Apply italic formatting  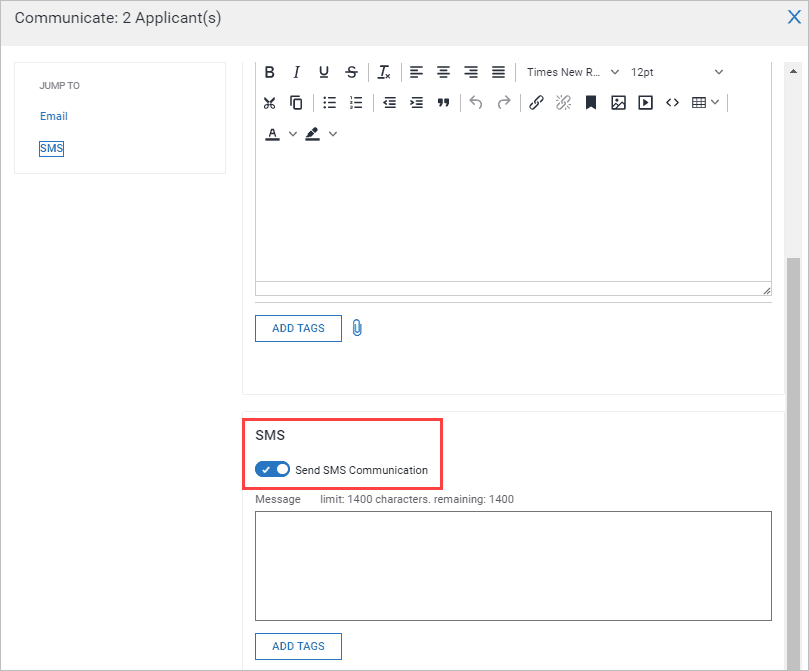tap(297, 72)
